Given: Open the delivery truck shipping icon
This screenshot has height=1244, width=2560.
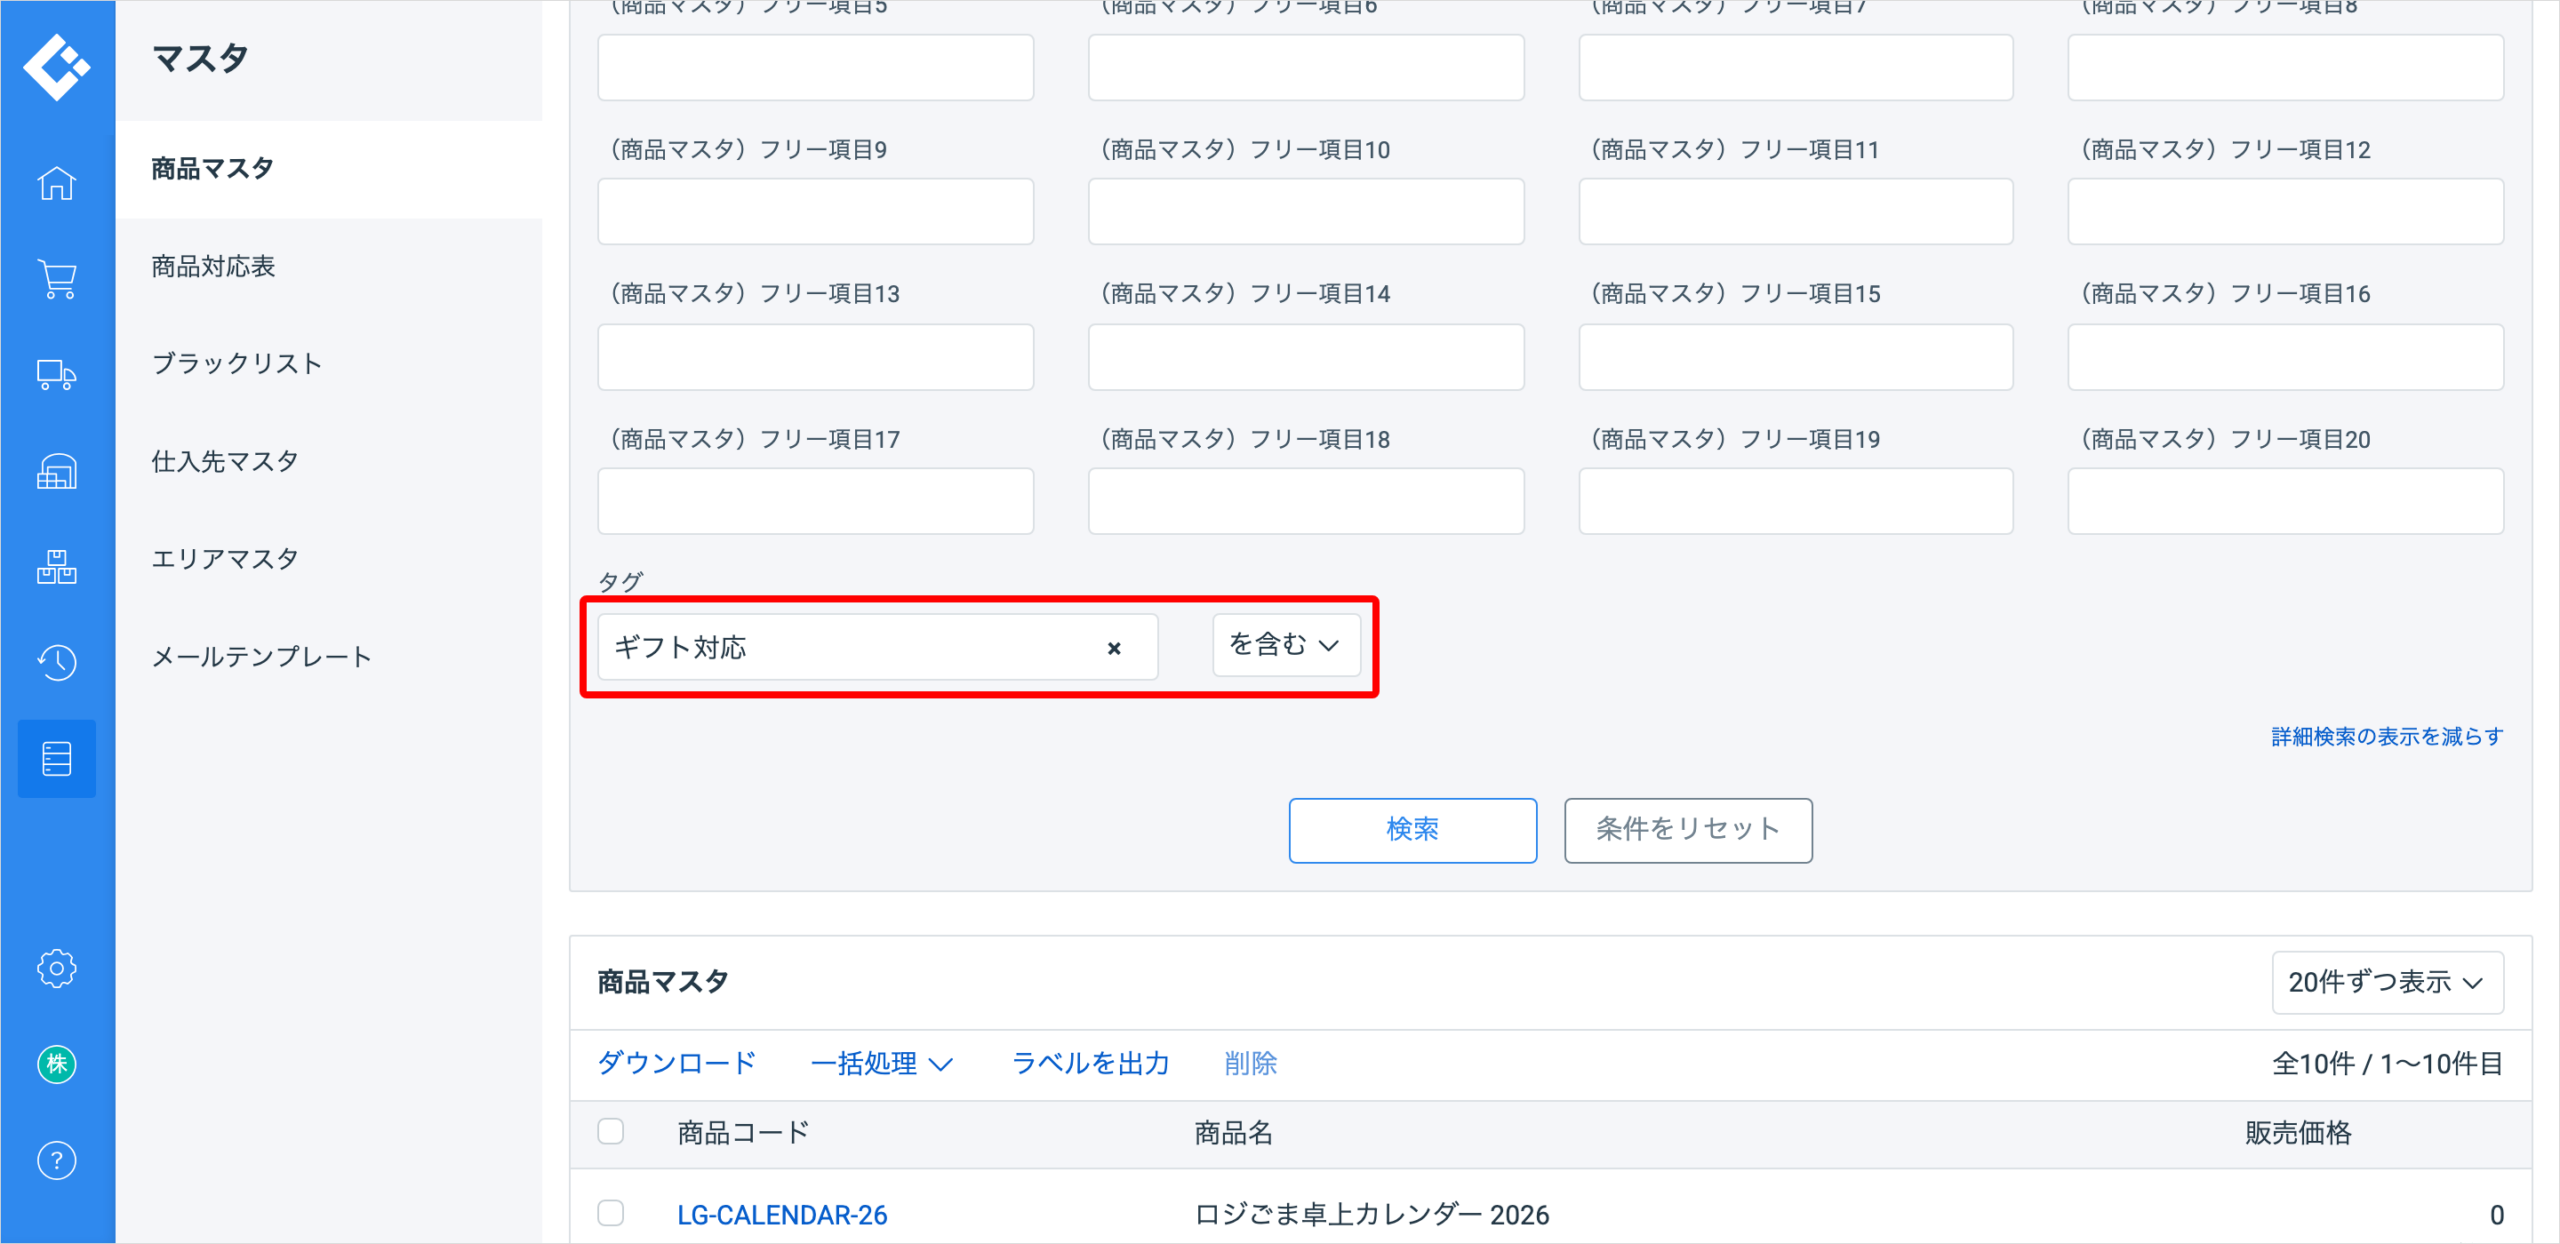Looking at the screenshot, I should click(57, 375).
